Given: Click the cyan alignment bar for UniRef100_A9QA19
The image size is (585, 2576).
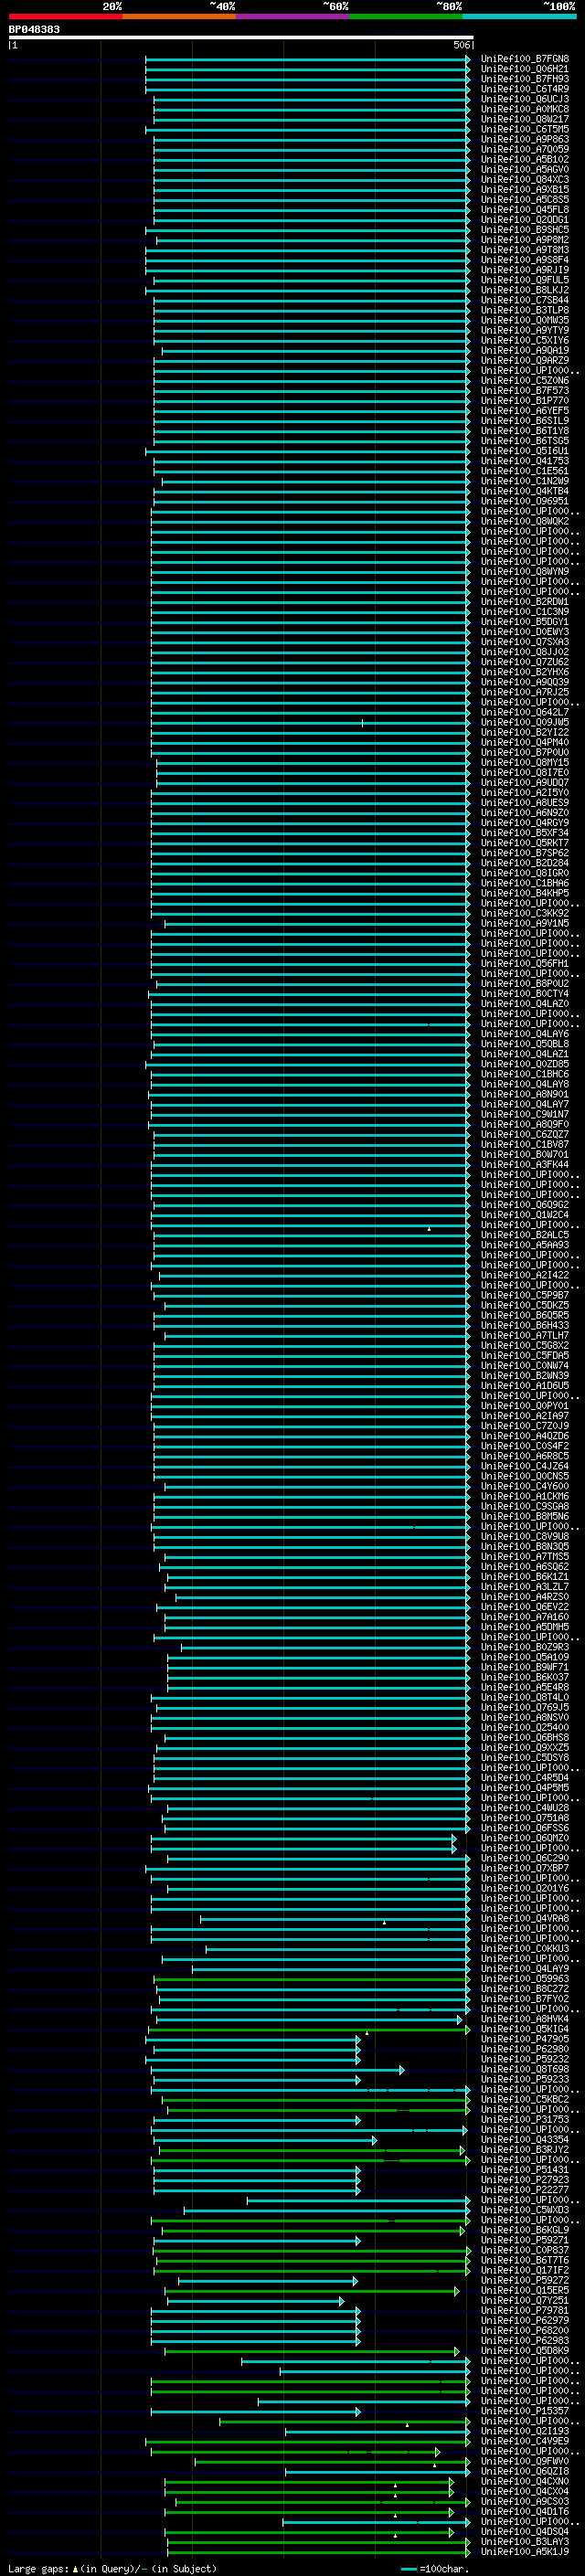Looking at the screenshot, I should pyautogui.click(x=316, y=351).
